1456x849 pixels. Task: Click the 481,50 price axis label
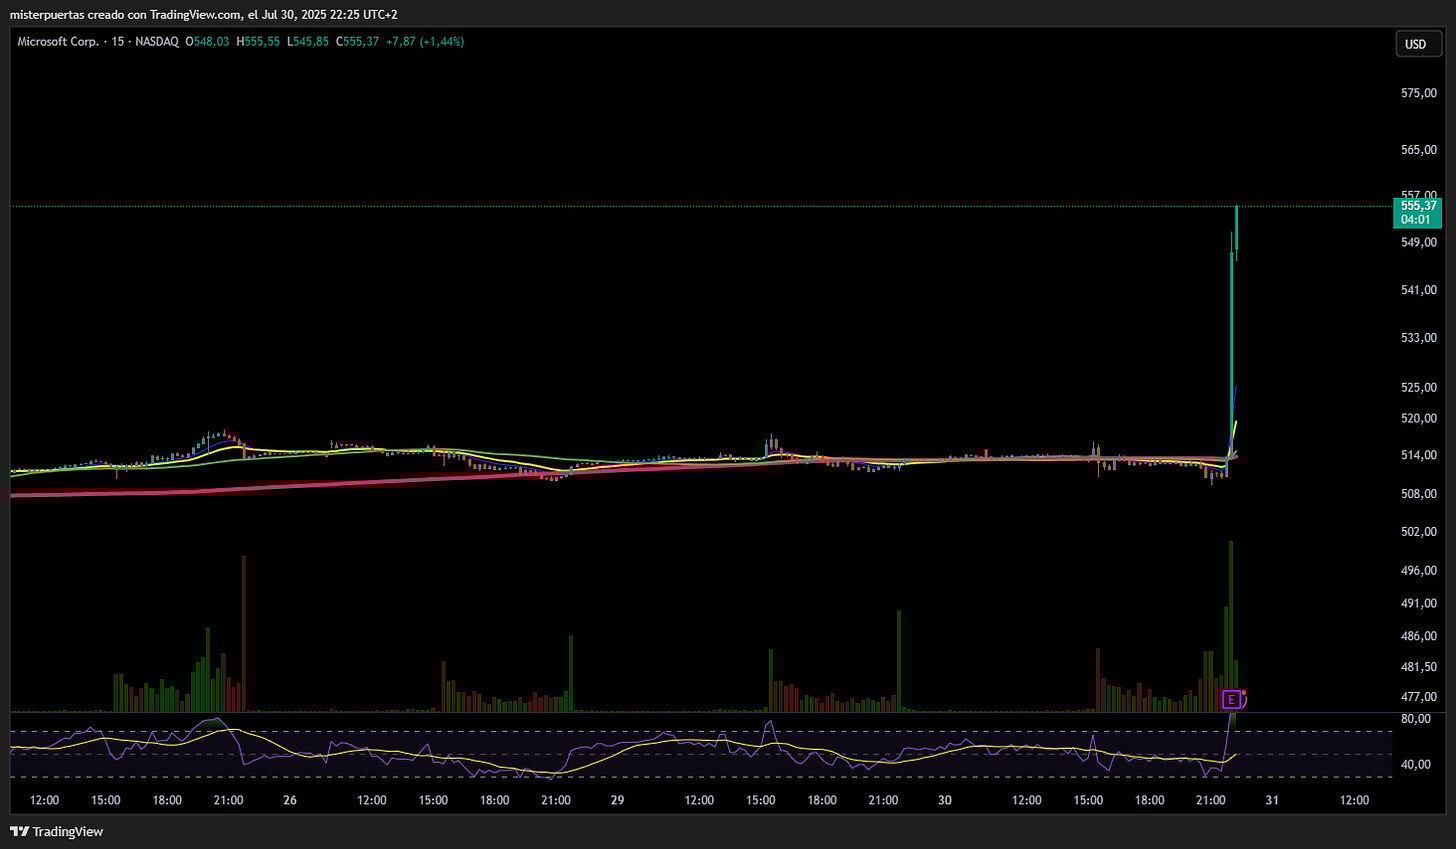[1419, 667]
